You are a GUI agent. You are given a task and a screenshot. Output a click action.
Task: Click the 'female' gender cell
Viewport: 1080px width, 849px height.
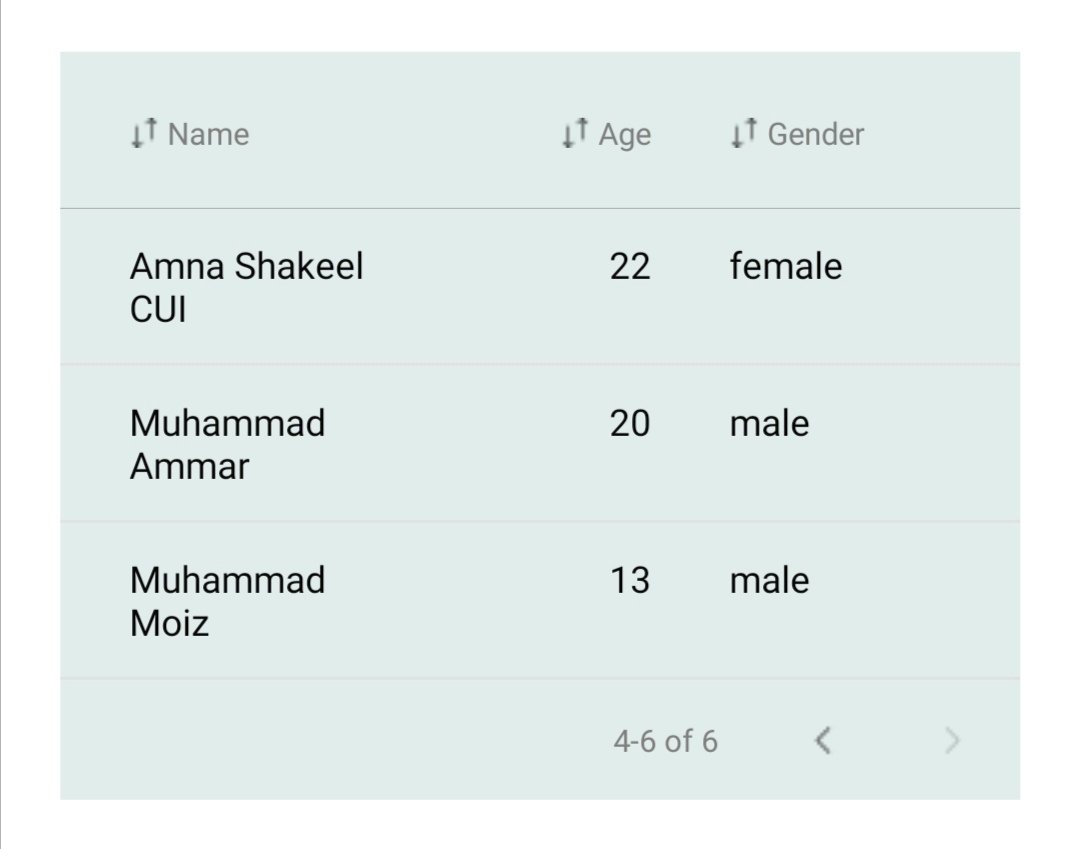[786, 266]
